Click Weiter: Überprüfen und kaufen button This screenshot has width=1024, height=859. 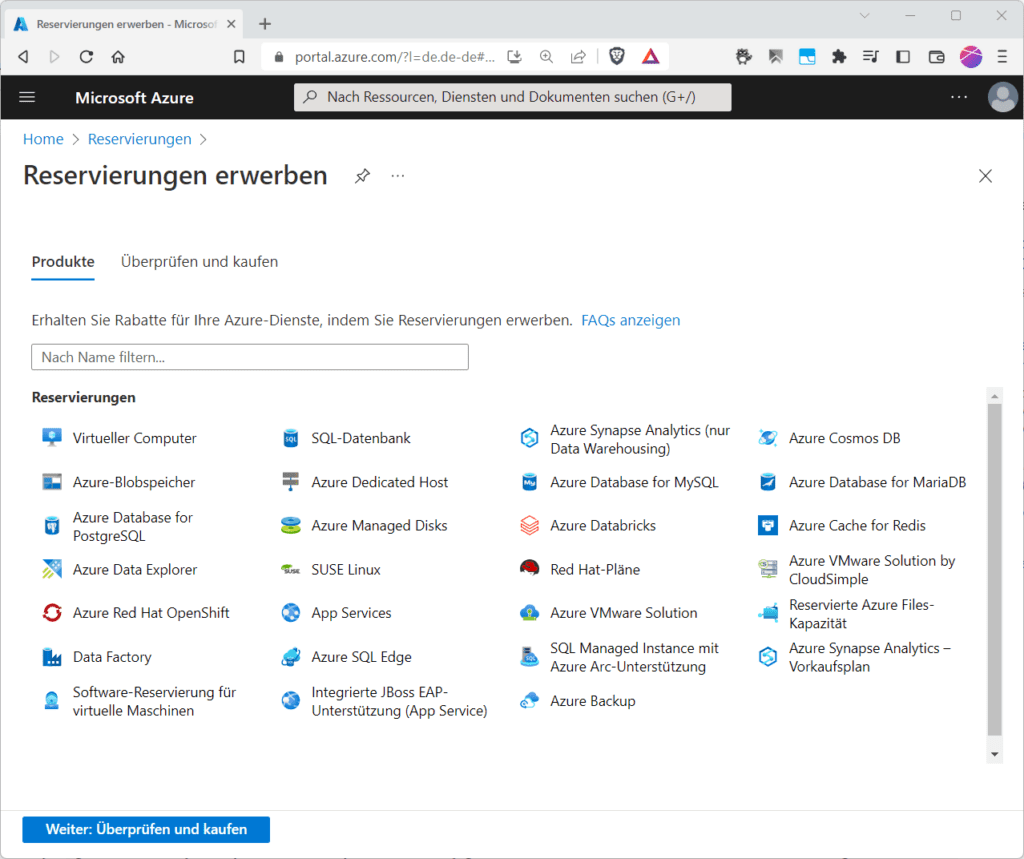pos(146,829)
